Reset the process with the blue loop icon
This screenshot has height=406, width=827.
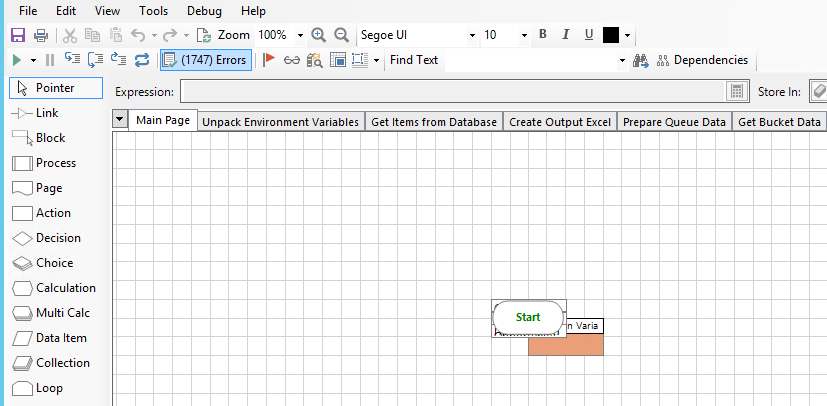pos(142,60)
